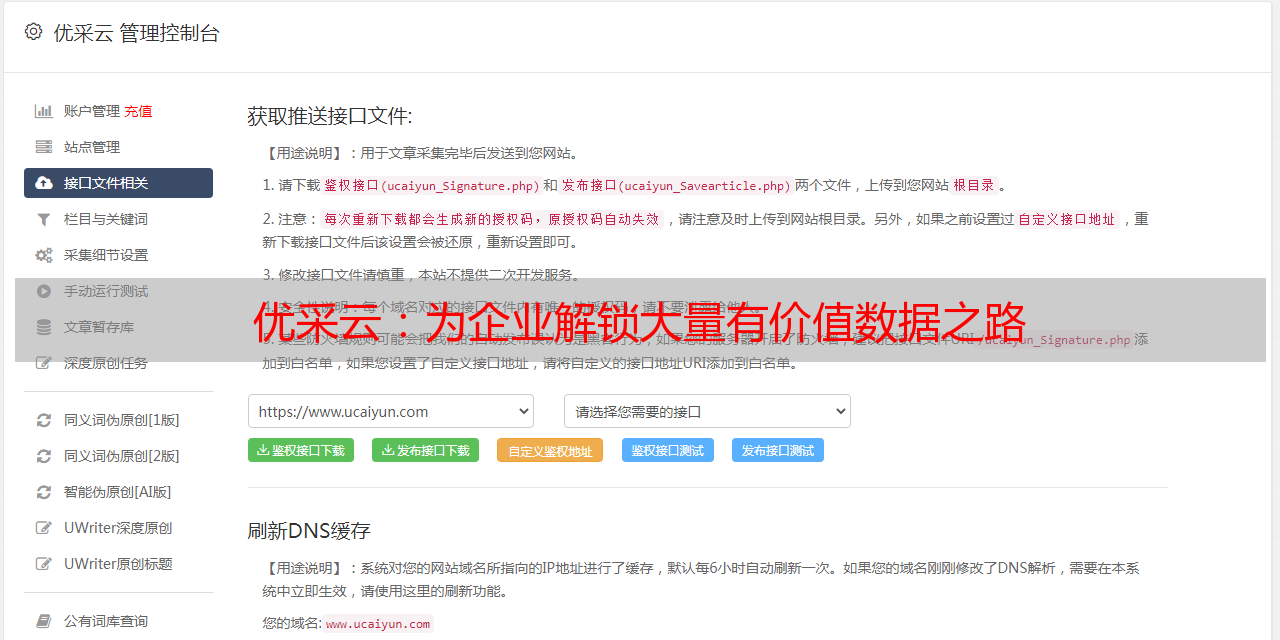Click the cloud upload icon for 接口文件相关
The image size is (1280, 640).
[44, 183]
